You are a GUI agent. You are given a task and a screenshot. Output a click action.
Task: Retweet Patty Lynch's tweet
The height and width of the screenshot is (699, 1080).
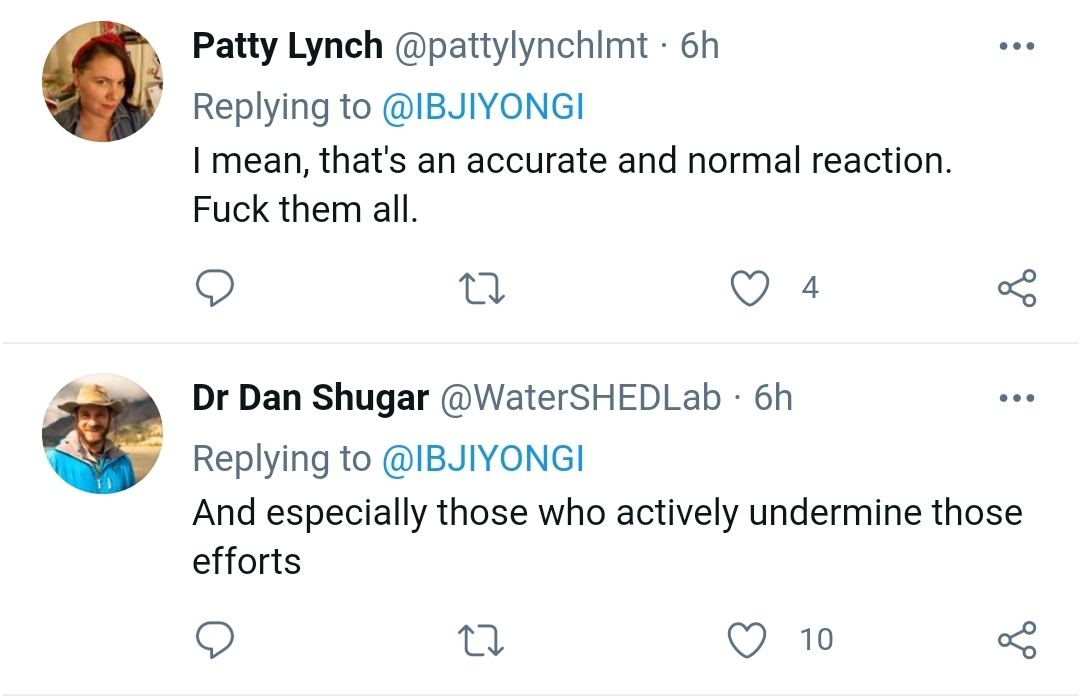[481, 289]
